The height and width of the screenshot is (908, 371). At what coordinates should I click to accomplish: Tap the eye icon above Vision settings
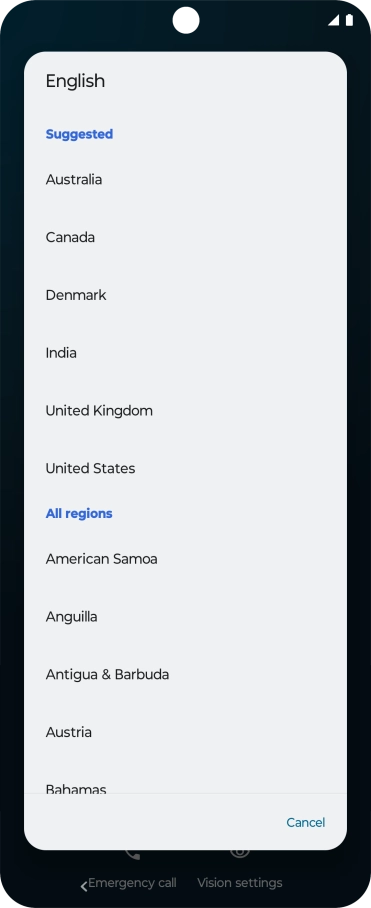click(240, 854)
